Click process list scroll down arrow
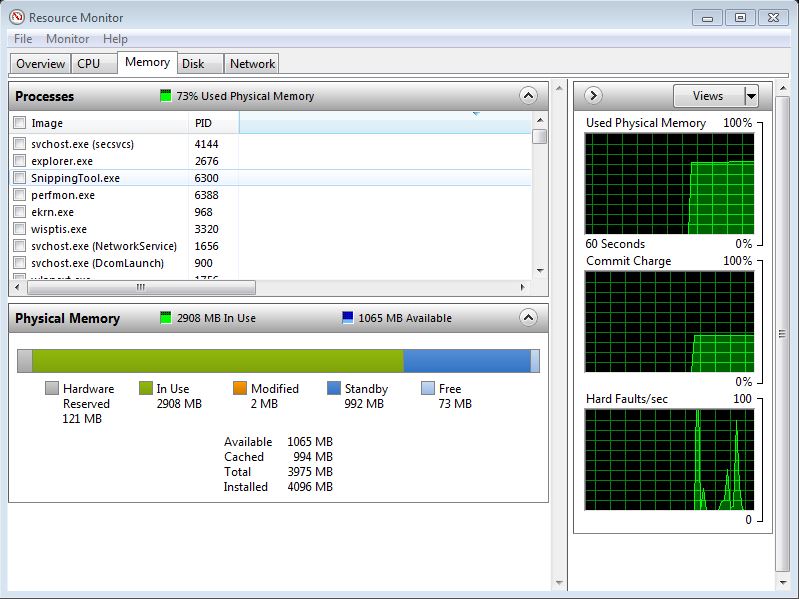Image resolution: width=799 pixels, height=599 pixels. click(540, 270)
